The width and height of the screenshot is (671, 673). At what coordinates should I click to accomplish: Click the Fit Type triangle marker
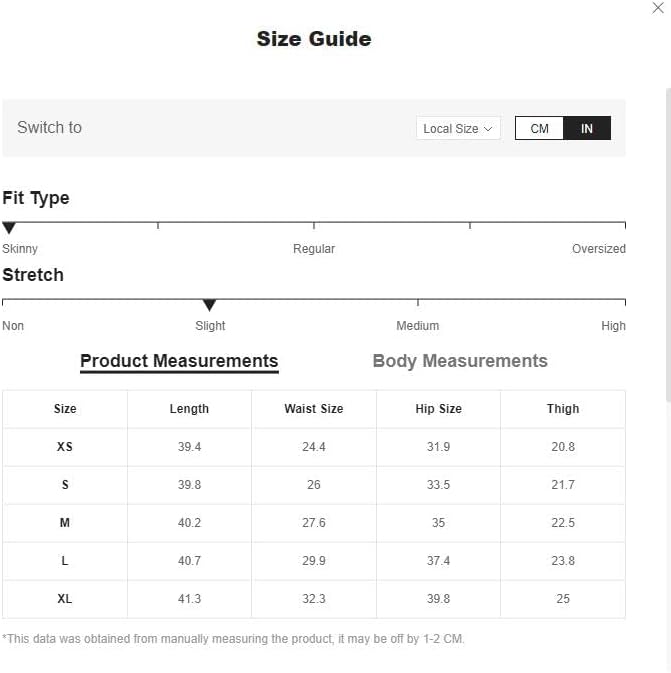(x=9, y=228)
